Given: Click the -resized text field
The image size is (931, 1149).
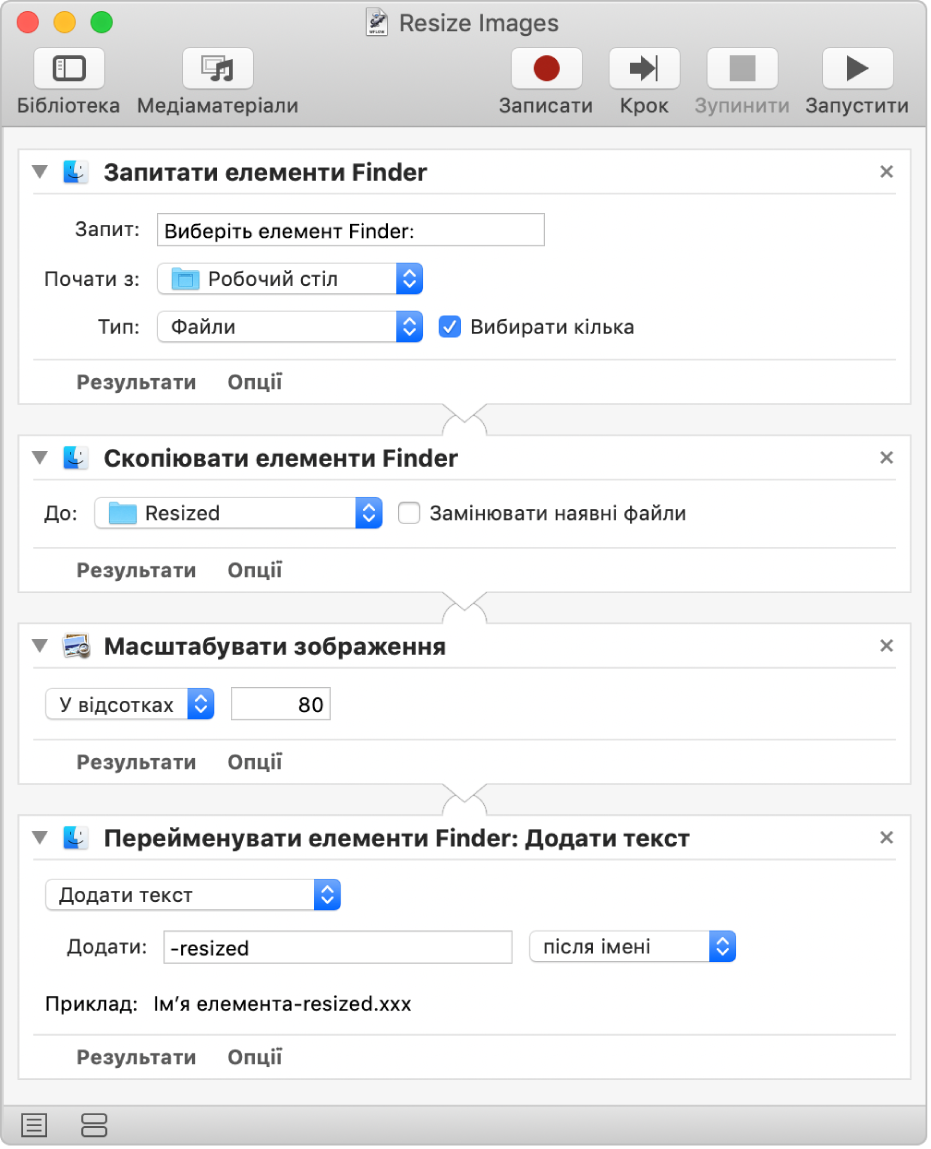Looking at the screenshot, I should (337, 948).
